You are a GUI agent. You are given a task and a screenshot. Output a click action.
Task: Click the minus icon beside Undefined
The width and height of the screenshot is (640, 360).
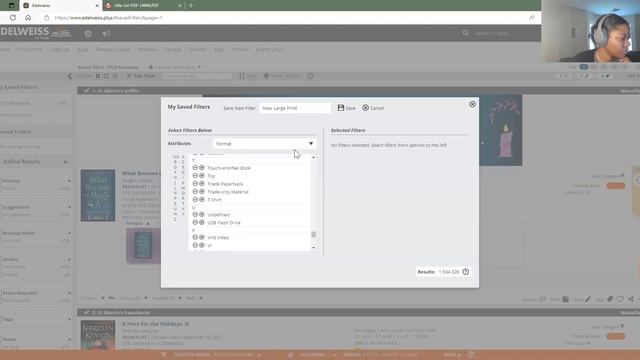click(195, 214)
